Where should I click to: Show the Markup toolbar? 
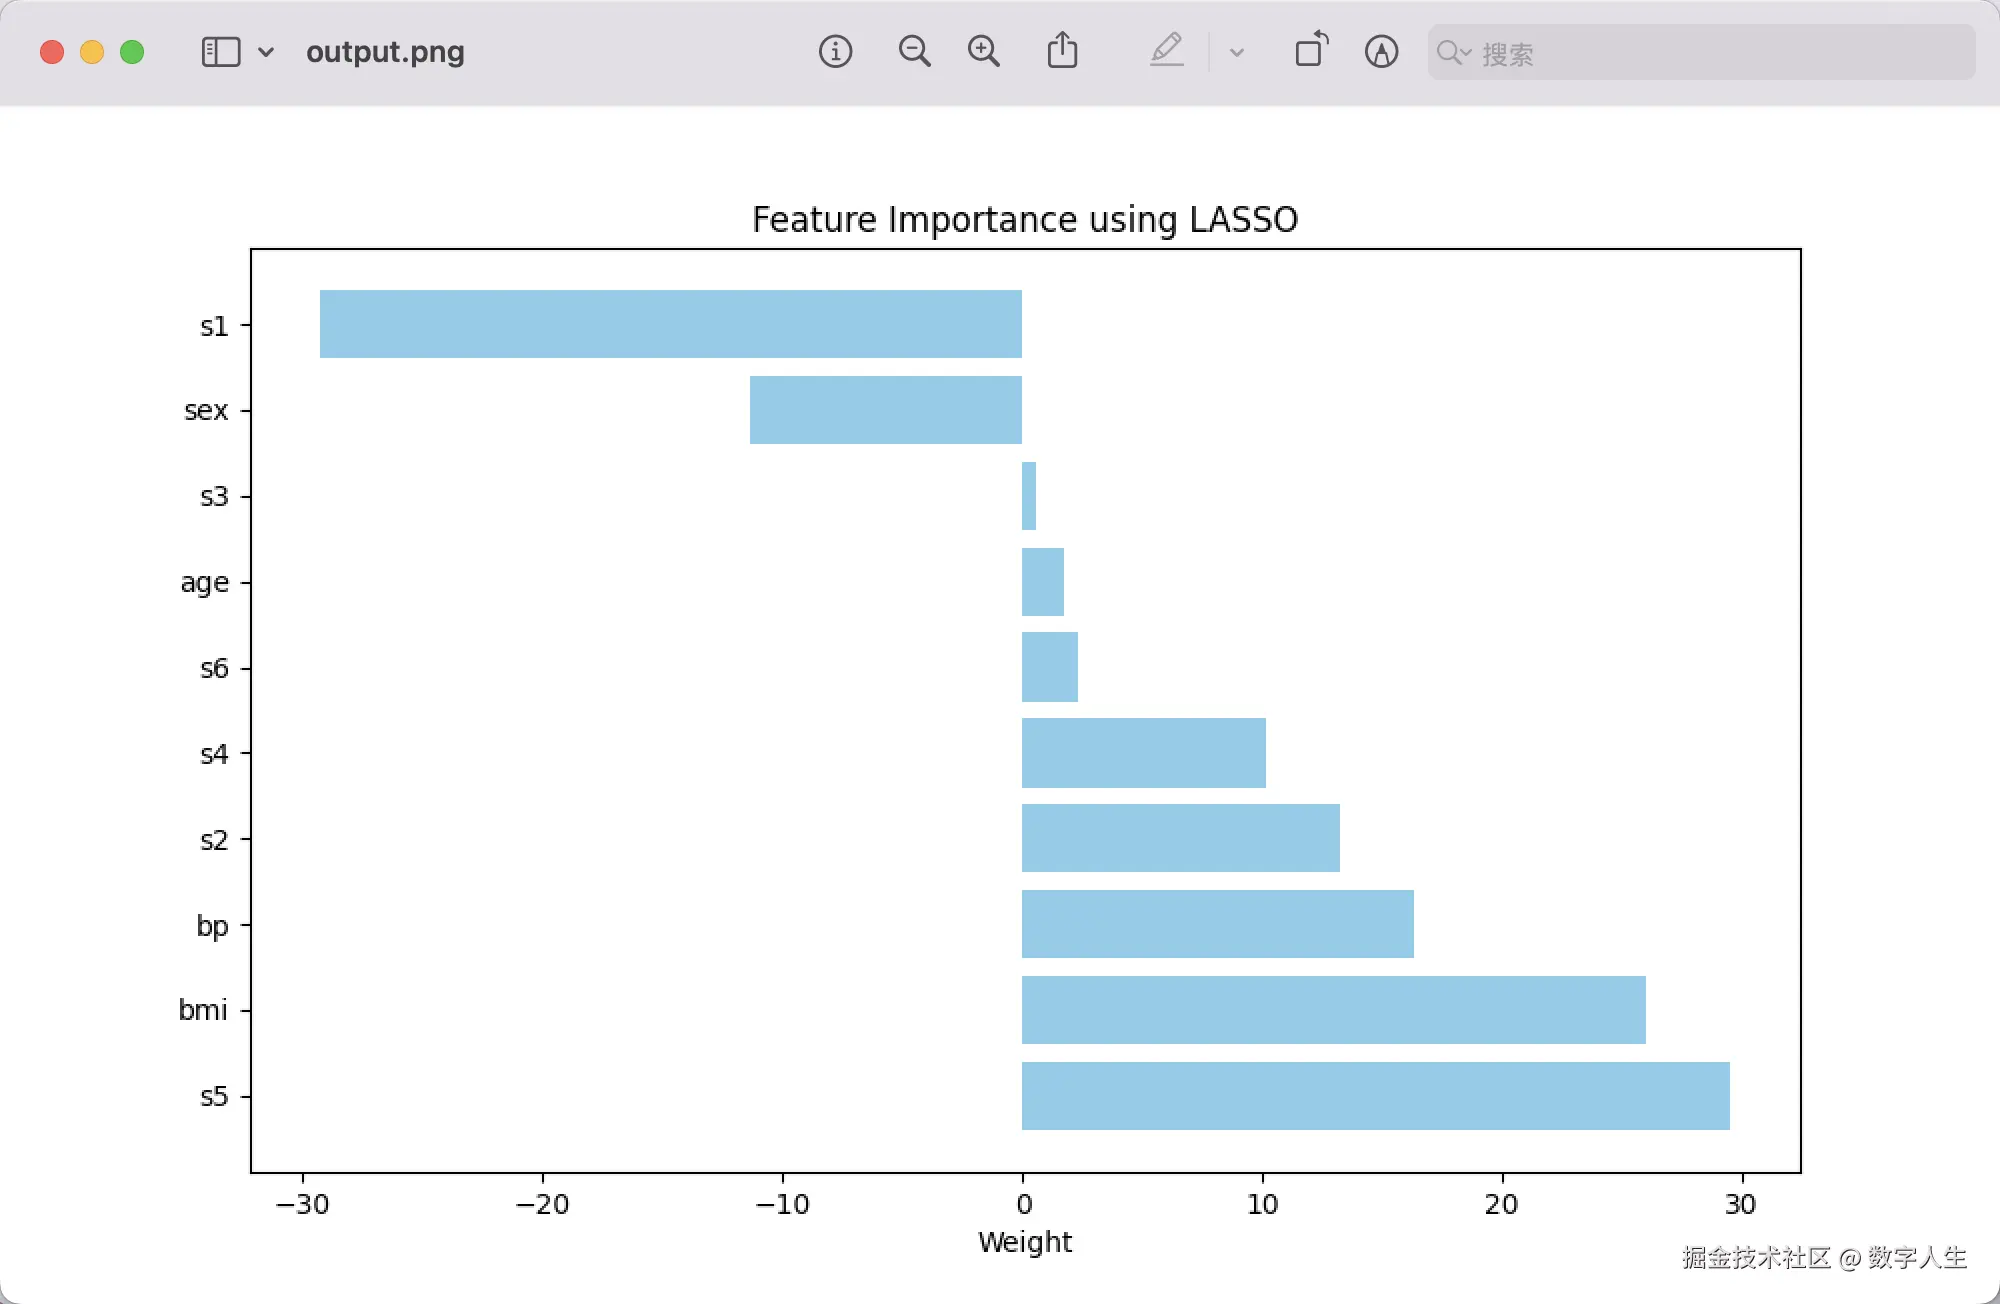click(x=1381, y=51)
